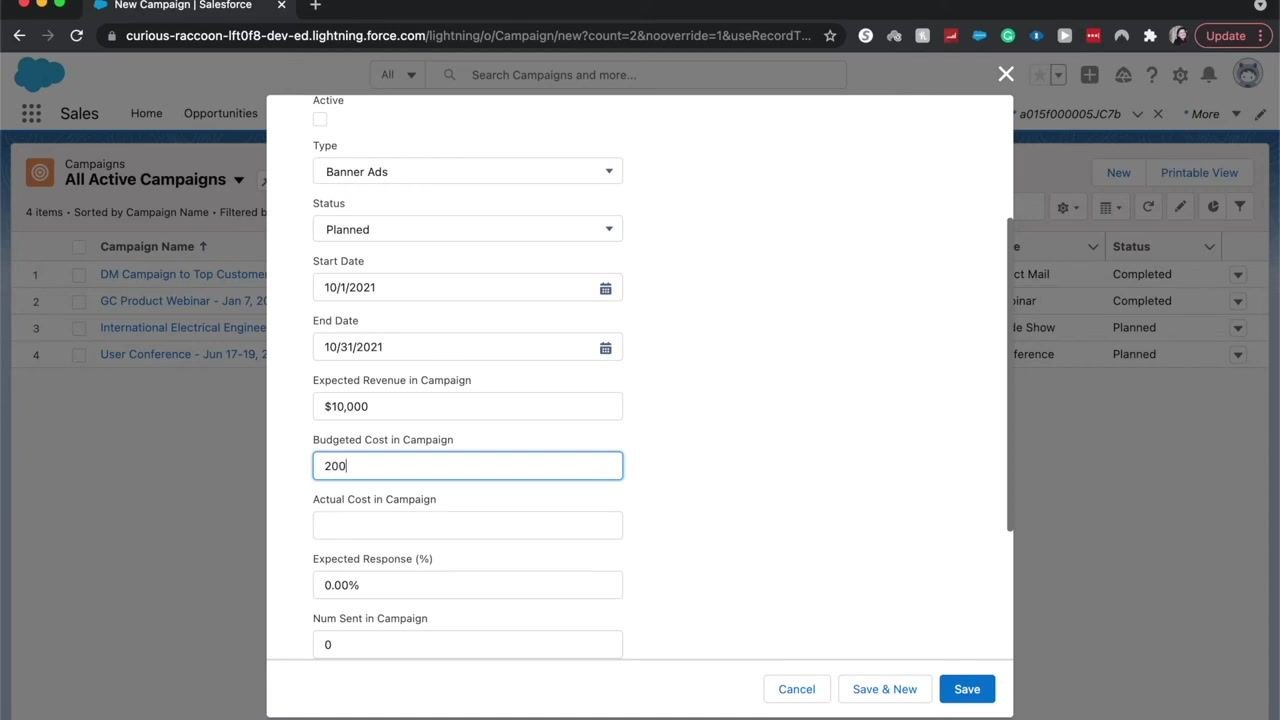
Task: Open the End Date calendar picker
Action: pos(605,348)
